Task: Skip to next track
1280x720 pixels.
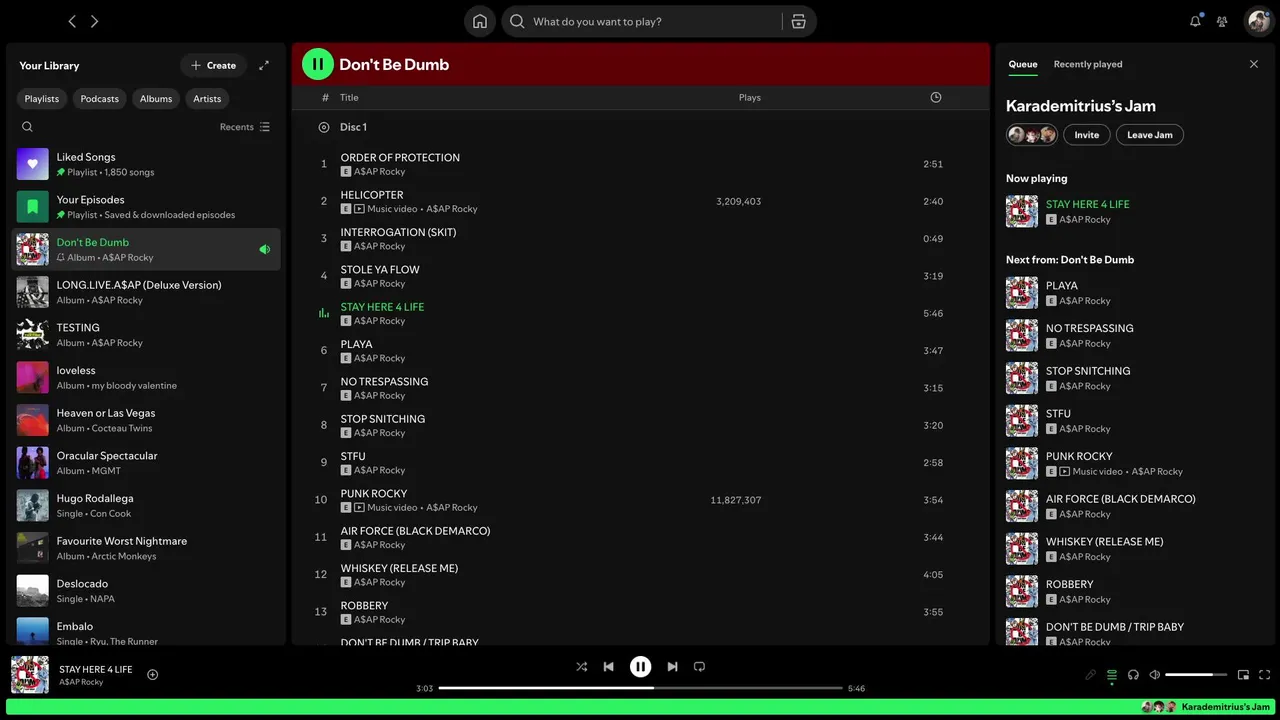Action: (x=672, y=667)
